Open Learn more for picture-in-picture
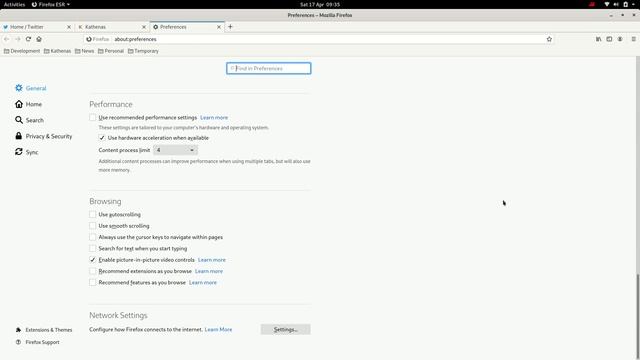The height and width of the screenshot is (360, 640). 211,260
